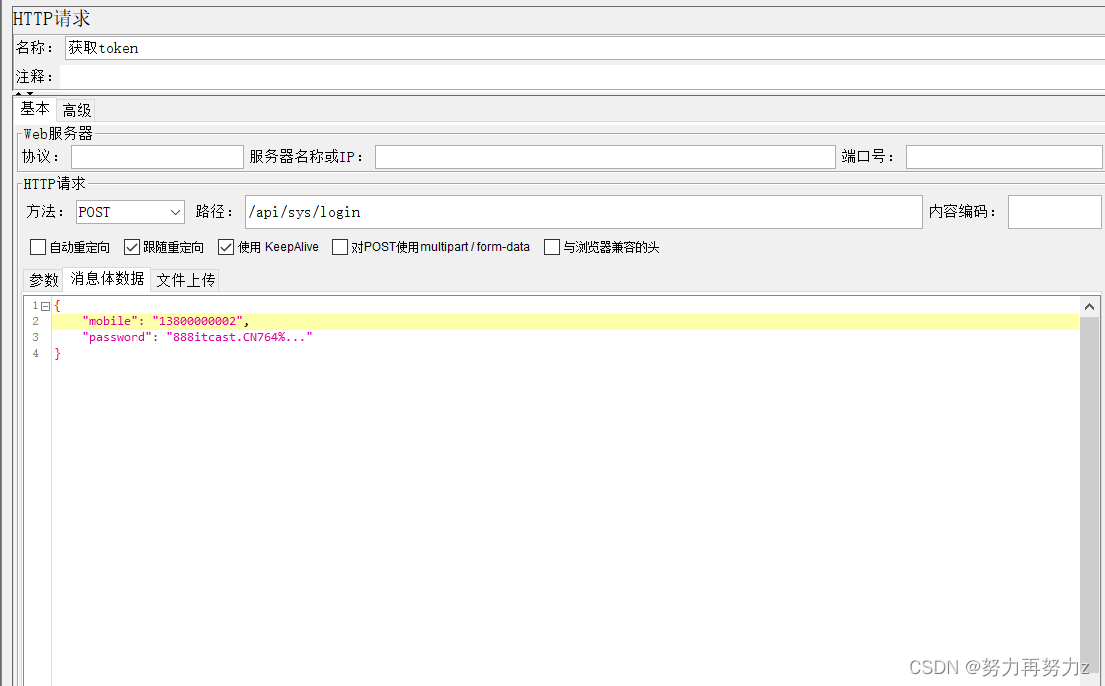The width and height of the screenshot is (1105, 686).
Task: Click the 服务器名称或IP field
Action: click(600, 156)
